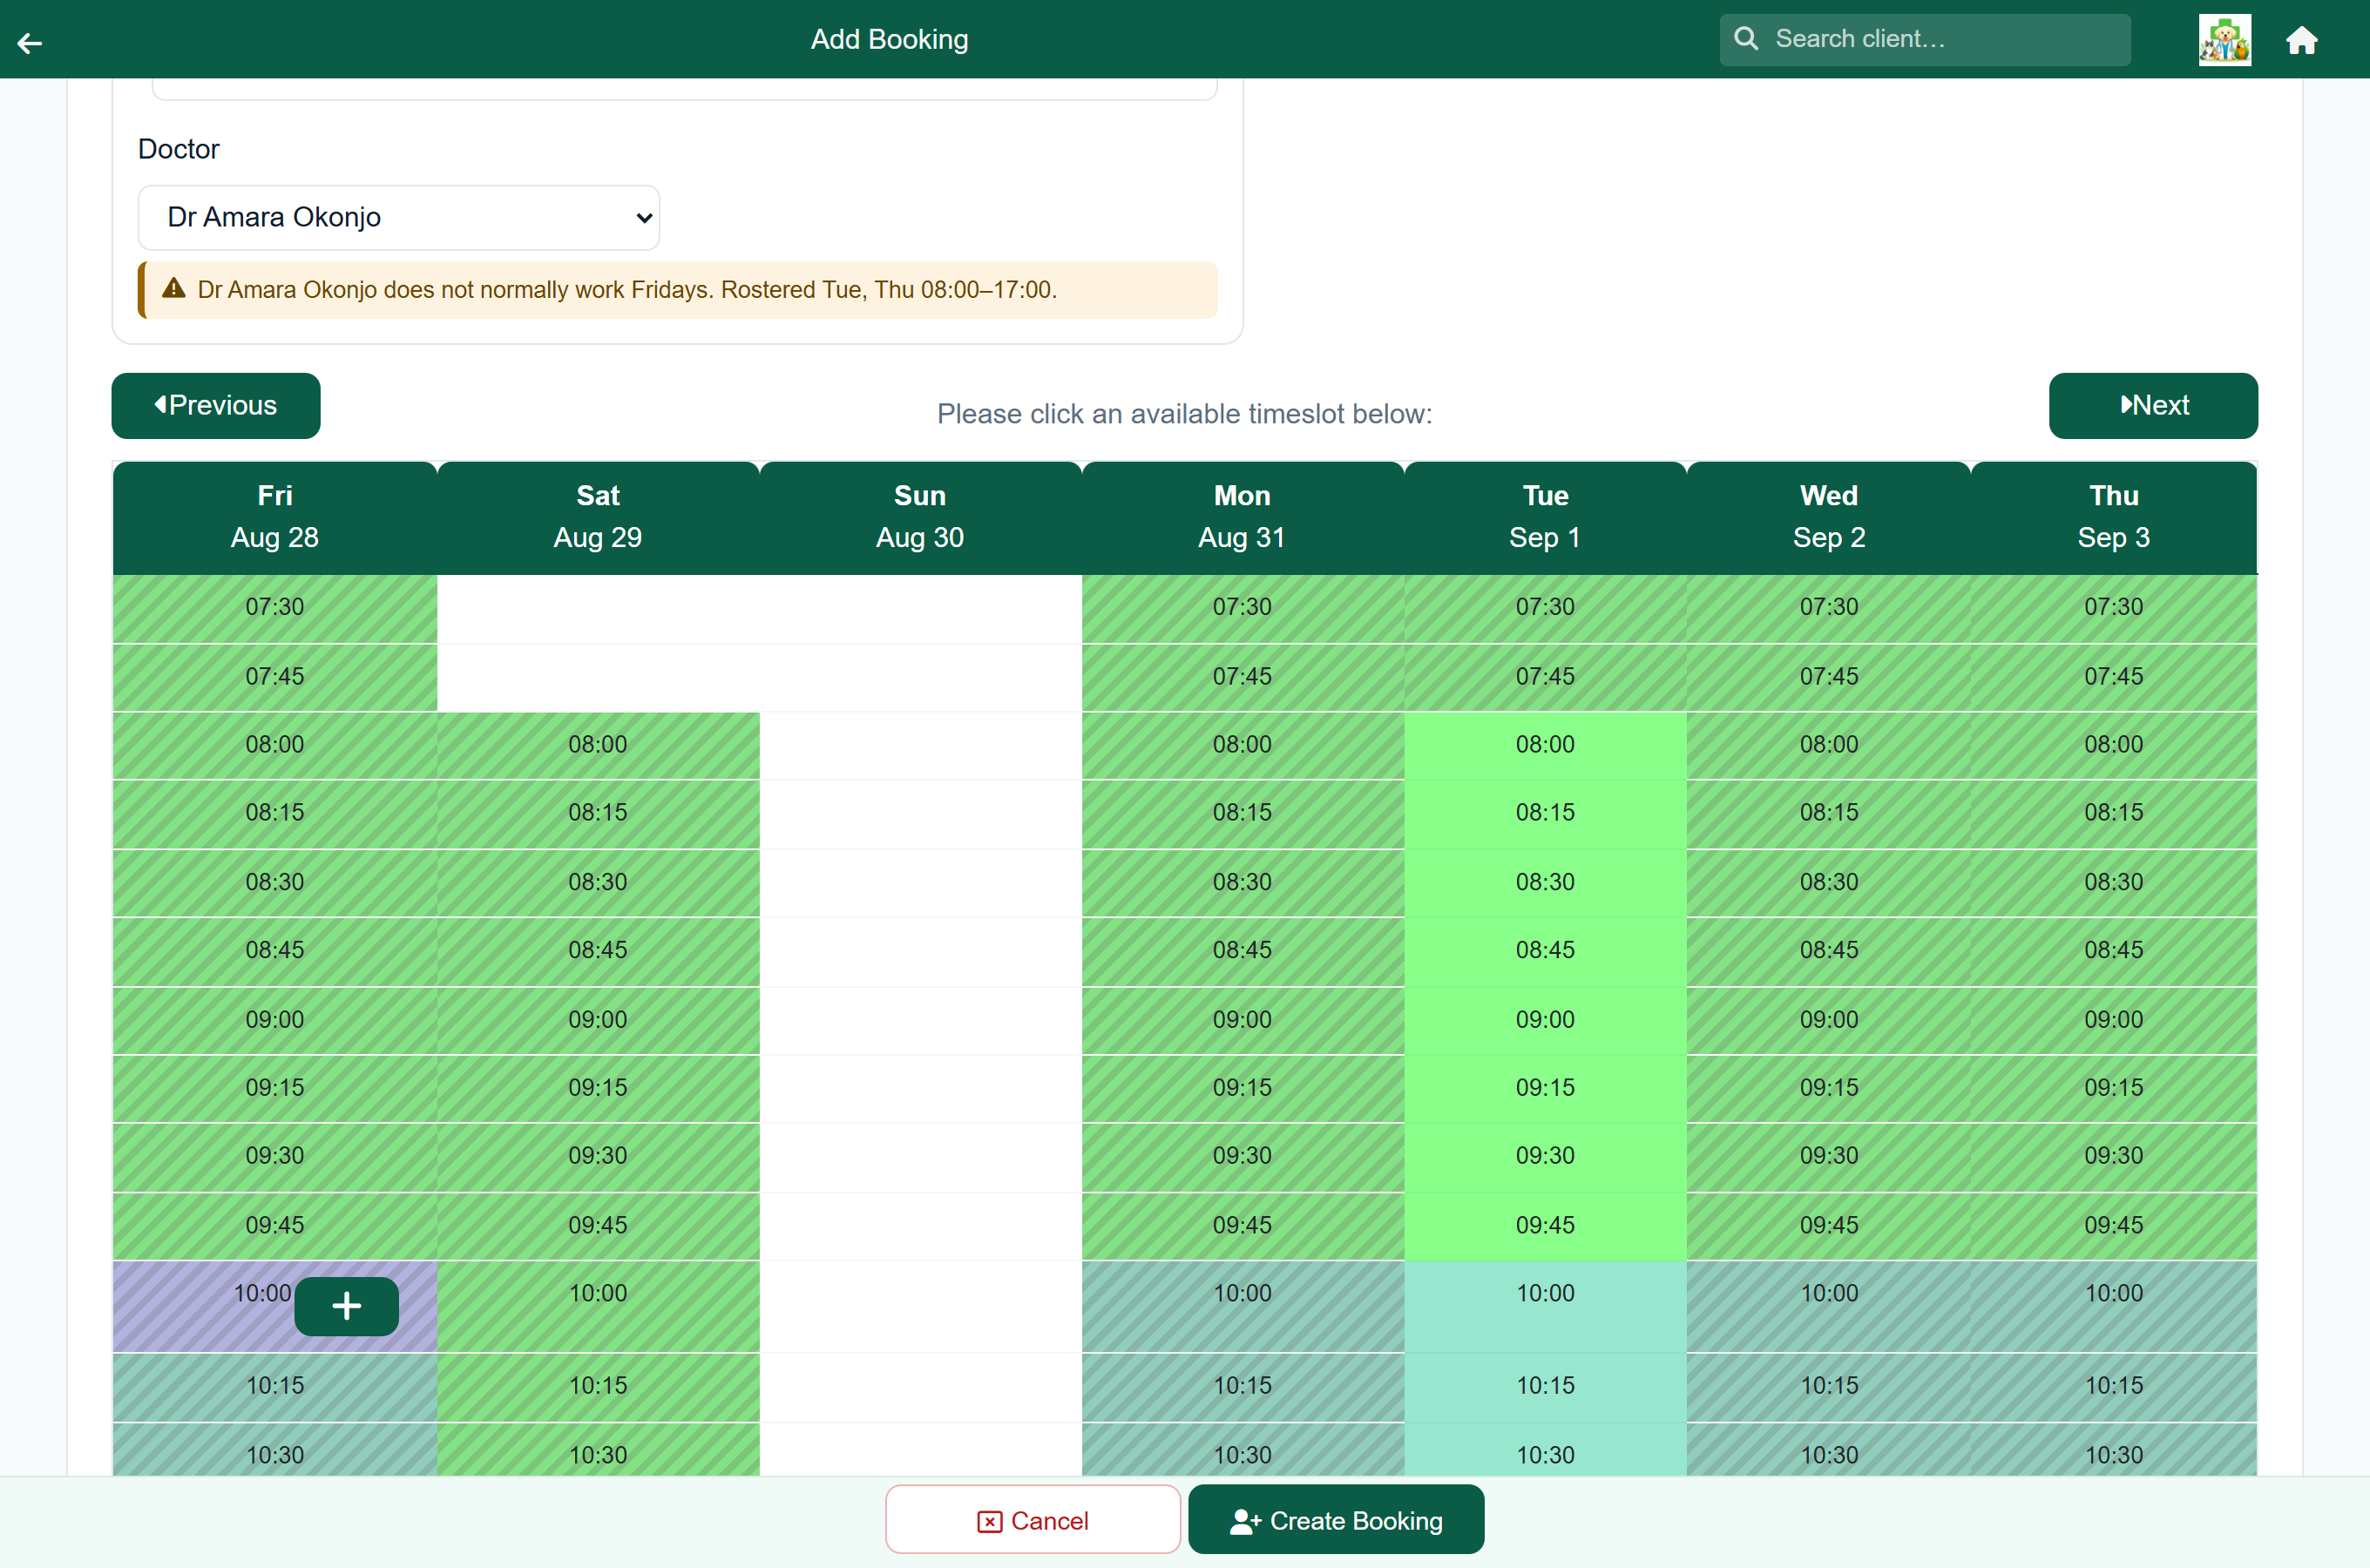Select Thu Sep 3 09:45 timeslot
The width and height of the screenshot is (2370, 1568).
pyautogui.click(x=2113, y=1226)
